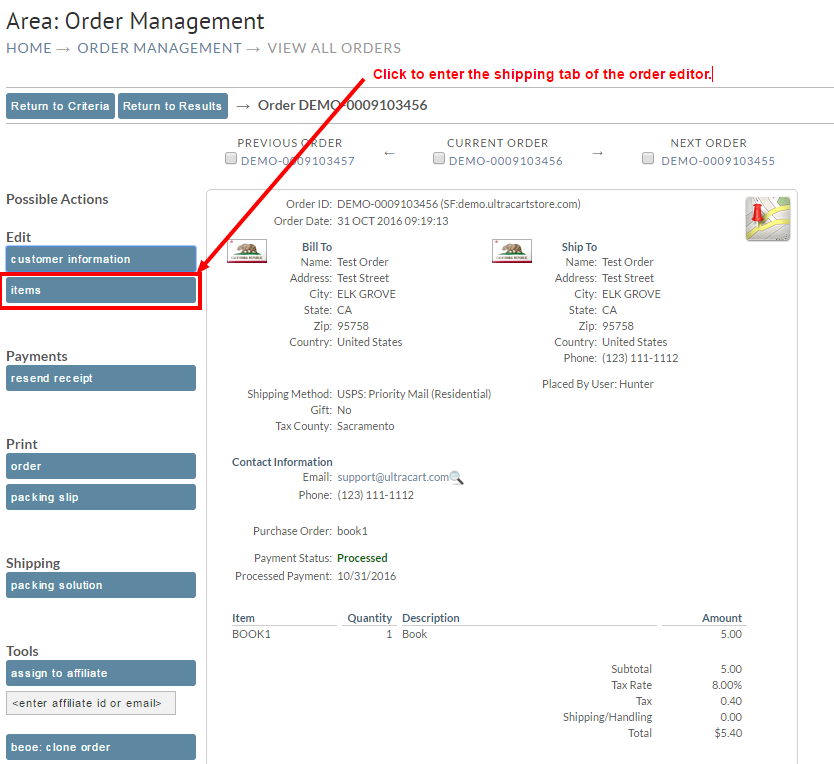Open VIEW ALL ORDERS breadcrumb
834x764 pixels.
334,48
